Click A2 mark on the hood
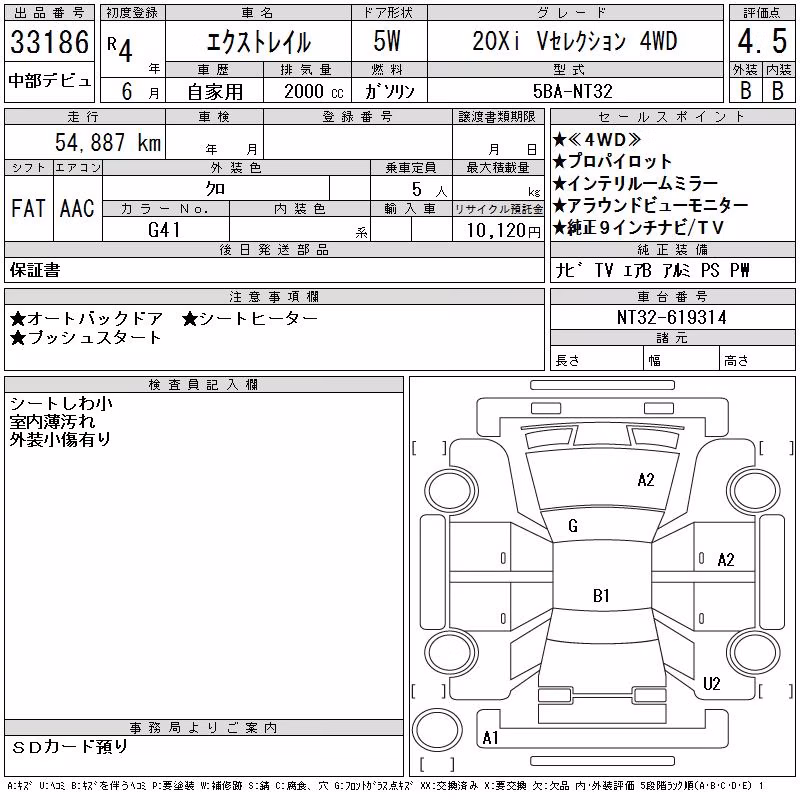 [646, 480]
